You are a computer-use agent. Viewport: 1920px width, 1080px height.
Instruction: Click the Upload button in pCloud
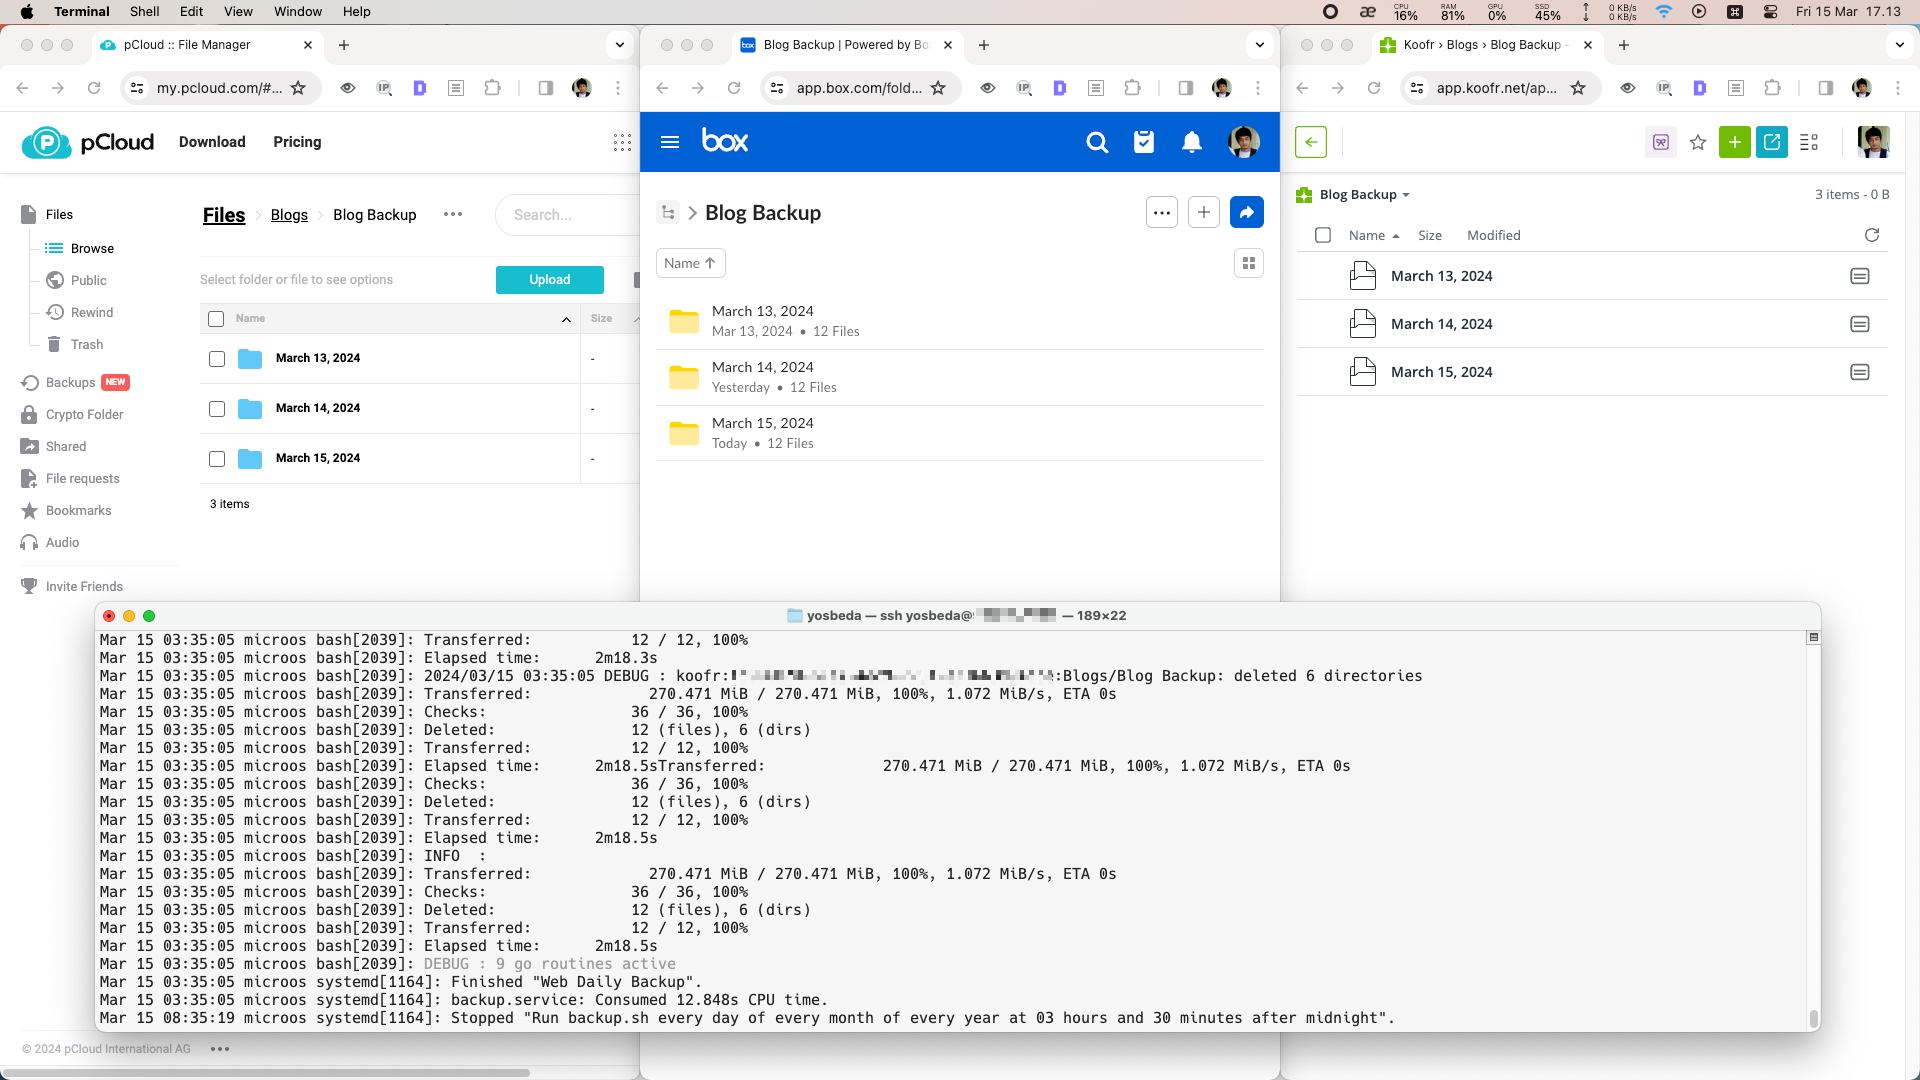[x=548, y=279]
